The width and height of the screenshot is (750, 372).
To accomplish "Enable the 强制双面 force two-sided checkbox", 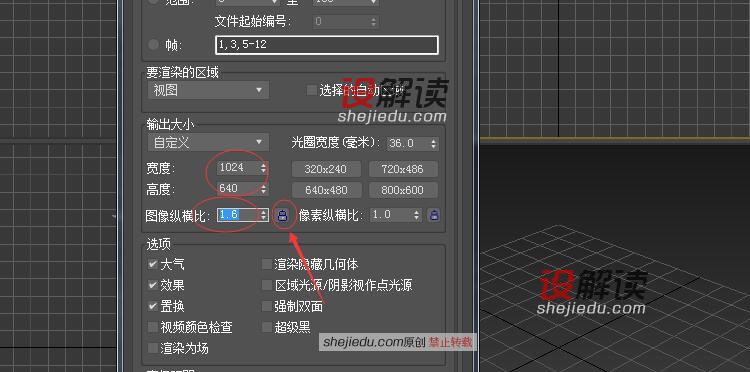I will pos(266,306).
